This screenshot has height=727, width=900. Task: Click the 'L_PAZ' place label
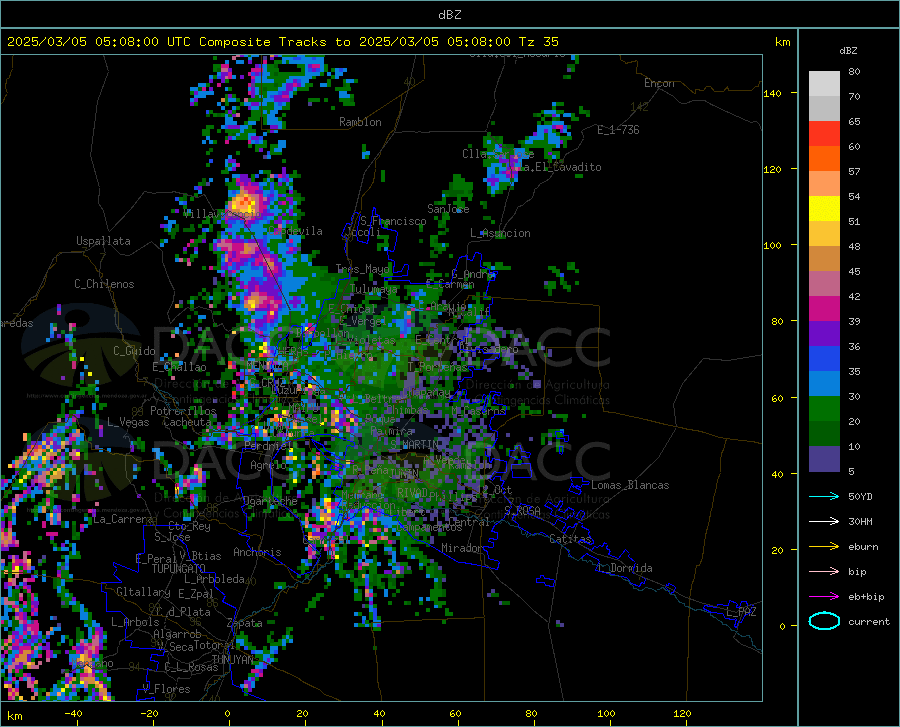point(741,612)
